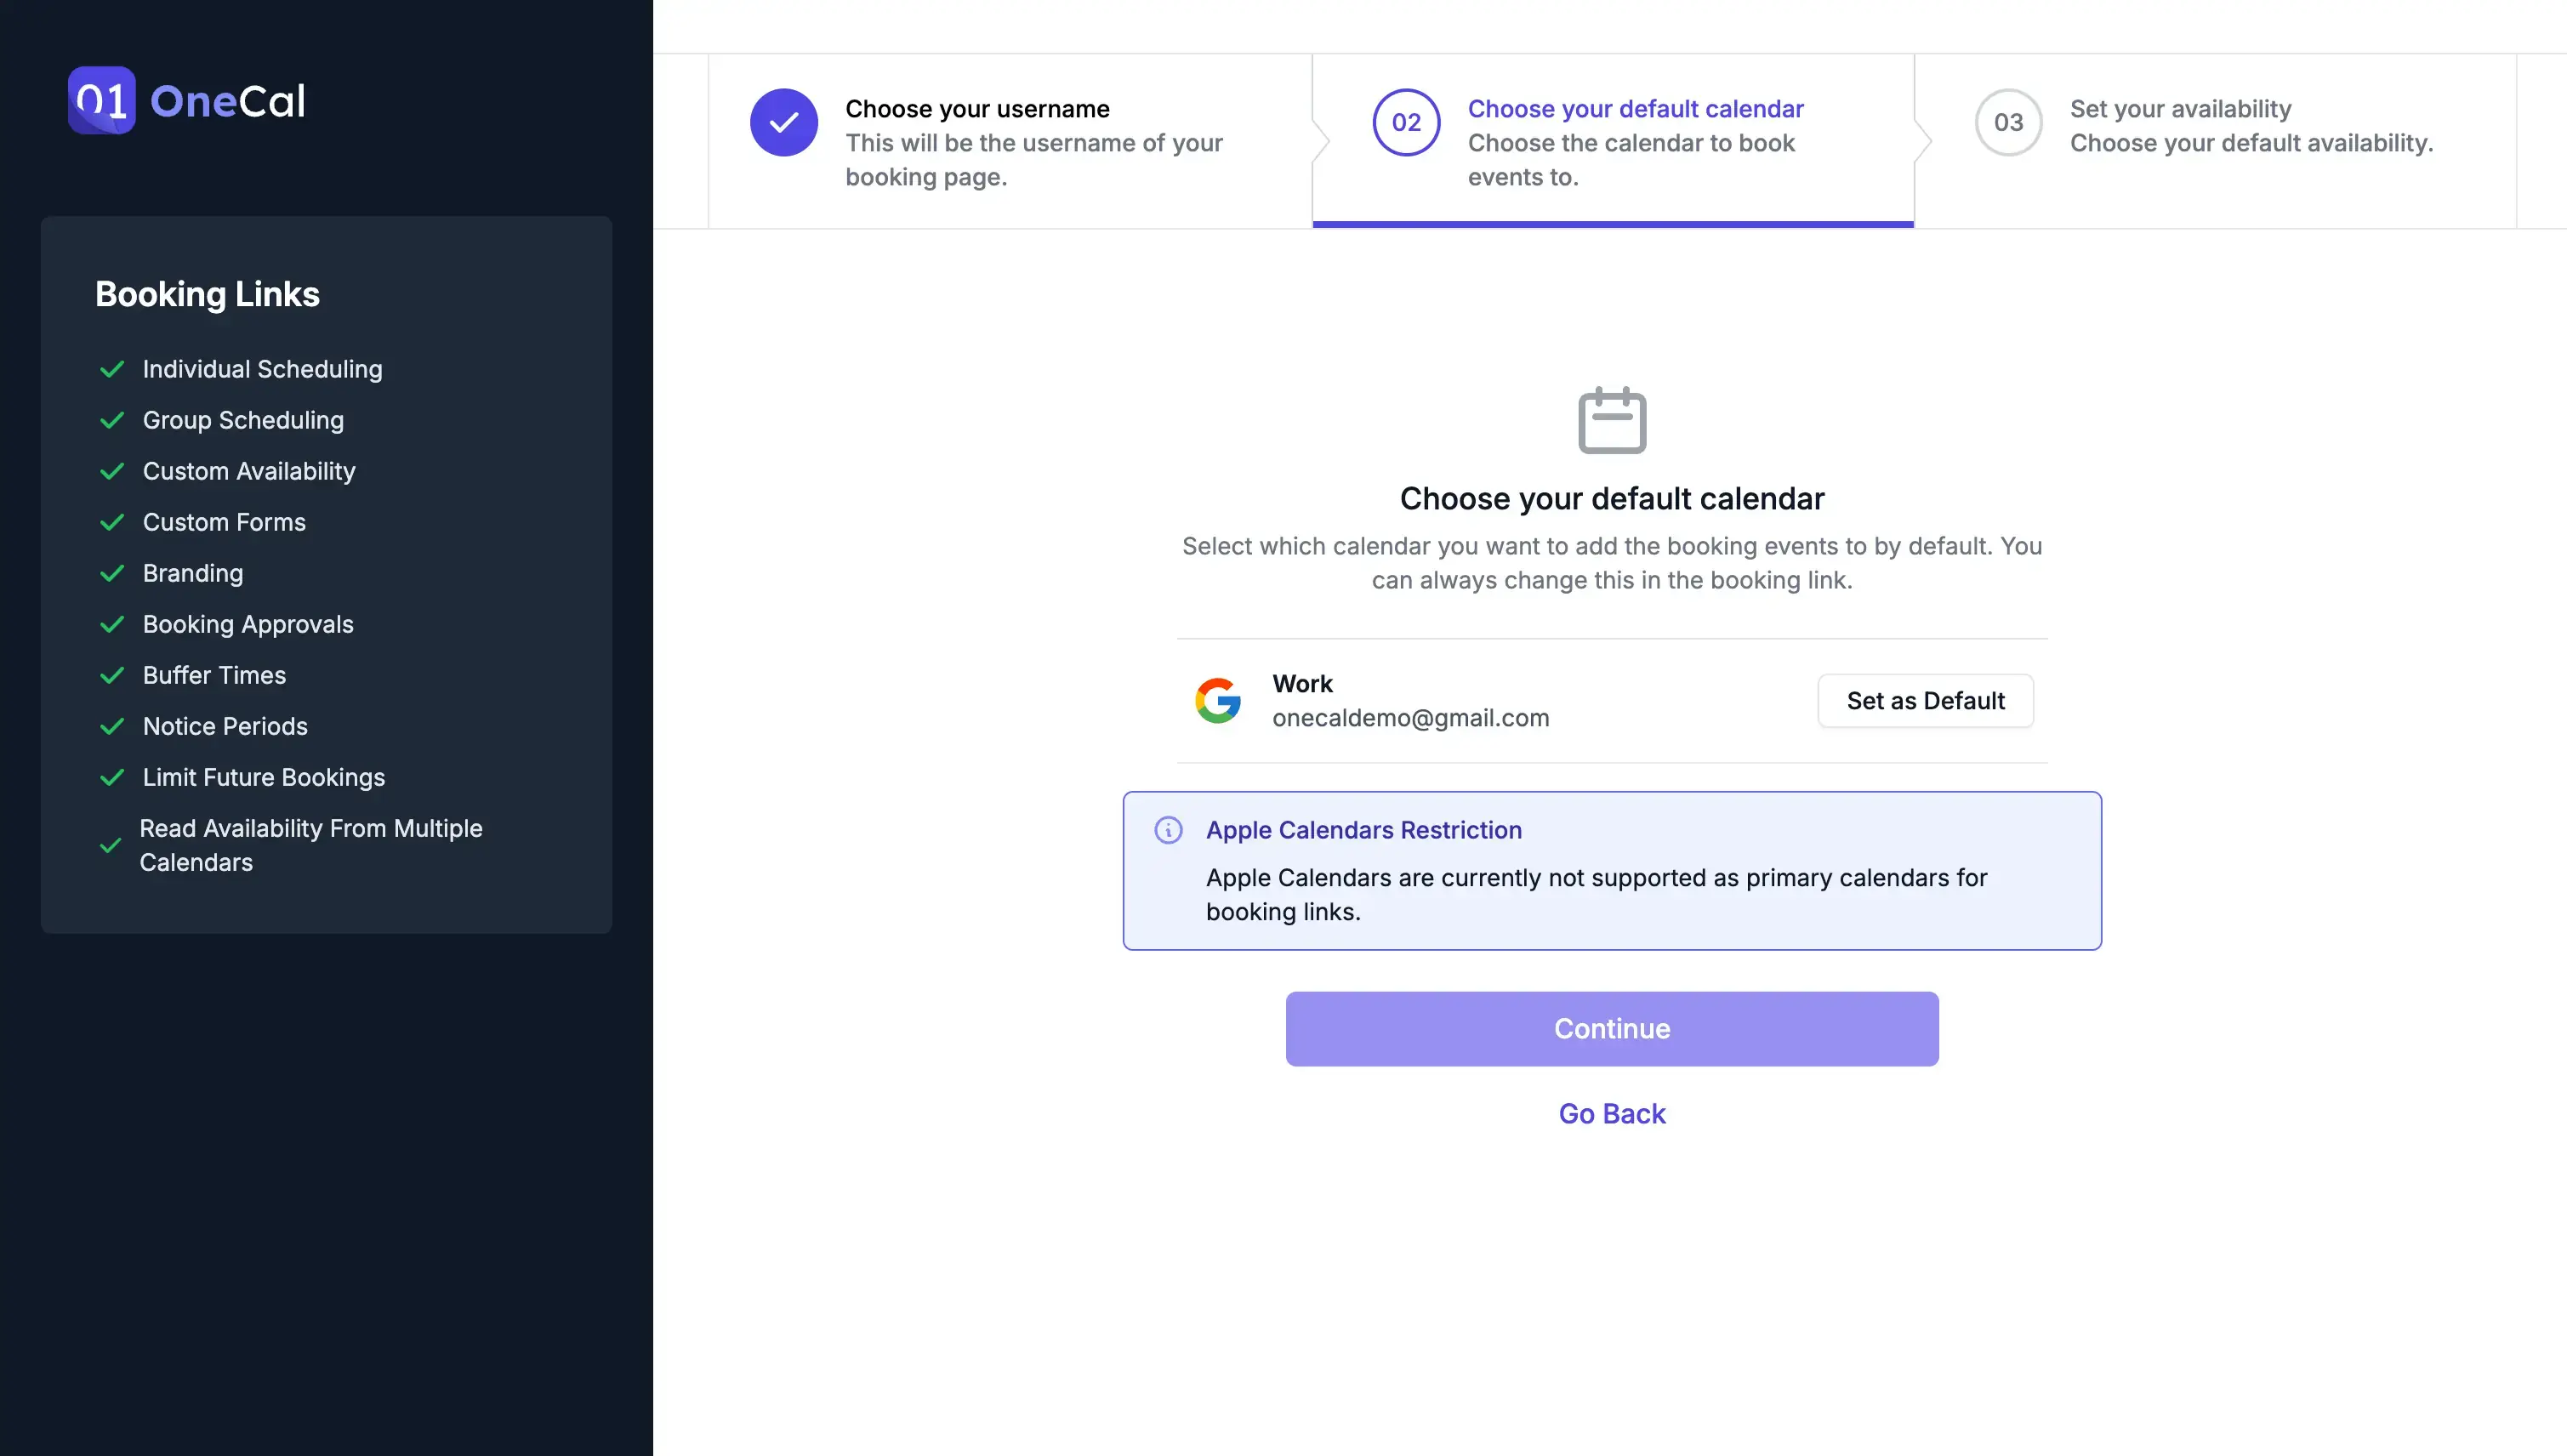Click the checkmark beside Individual Scheduling

coord(112,369)
